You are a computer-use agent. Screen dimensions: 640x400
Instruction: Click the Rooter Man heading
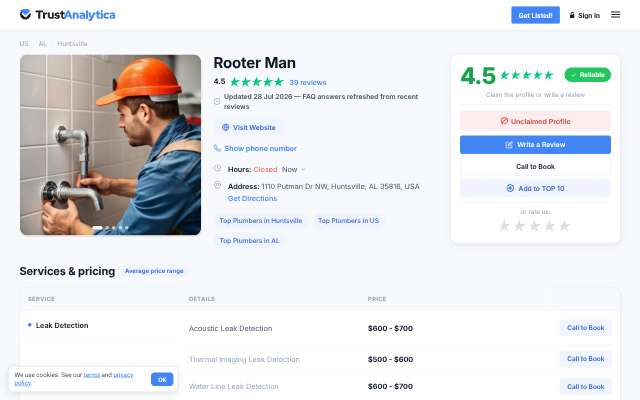click(254, 63)
